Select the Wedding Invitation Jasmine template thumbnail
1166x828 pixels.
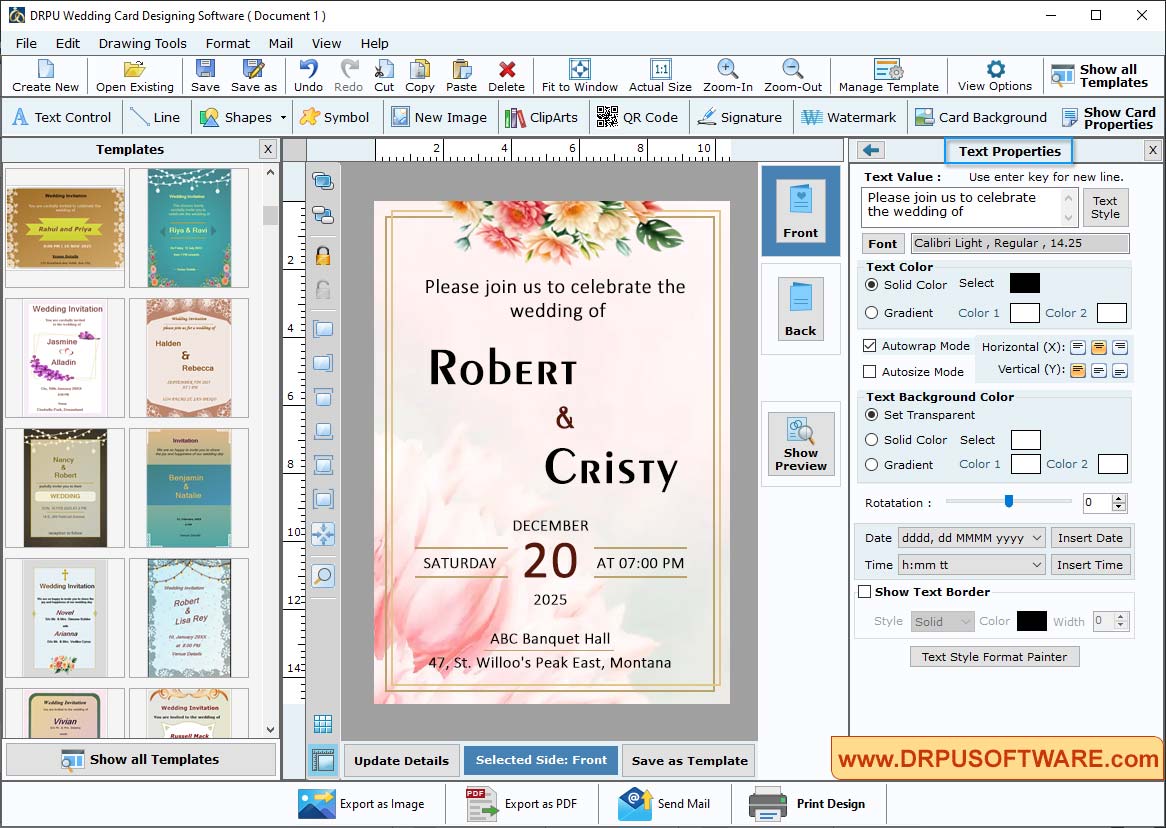pyautogui.click(x=64, y=357)
